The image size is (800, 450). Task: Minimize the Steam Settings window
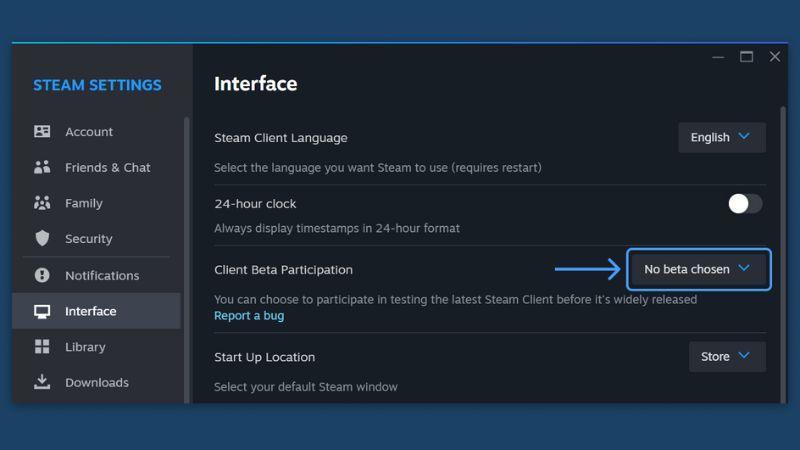click(718, 57)
